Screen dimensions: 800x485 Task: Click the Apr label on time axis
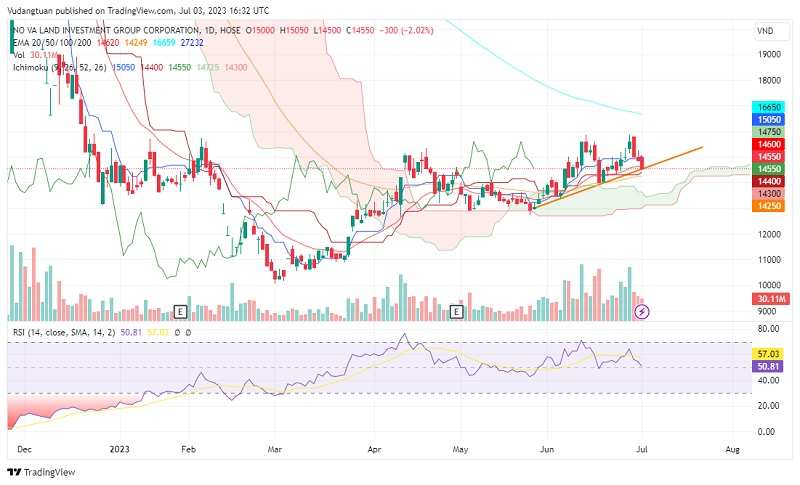pyautogui.click(x=373, y=449)
